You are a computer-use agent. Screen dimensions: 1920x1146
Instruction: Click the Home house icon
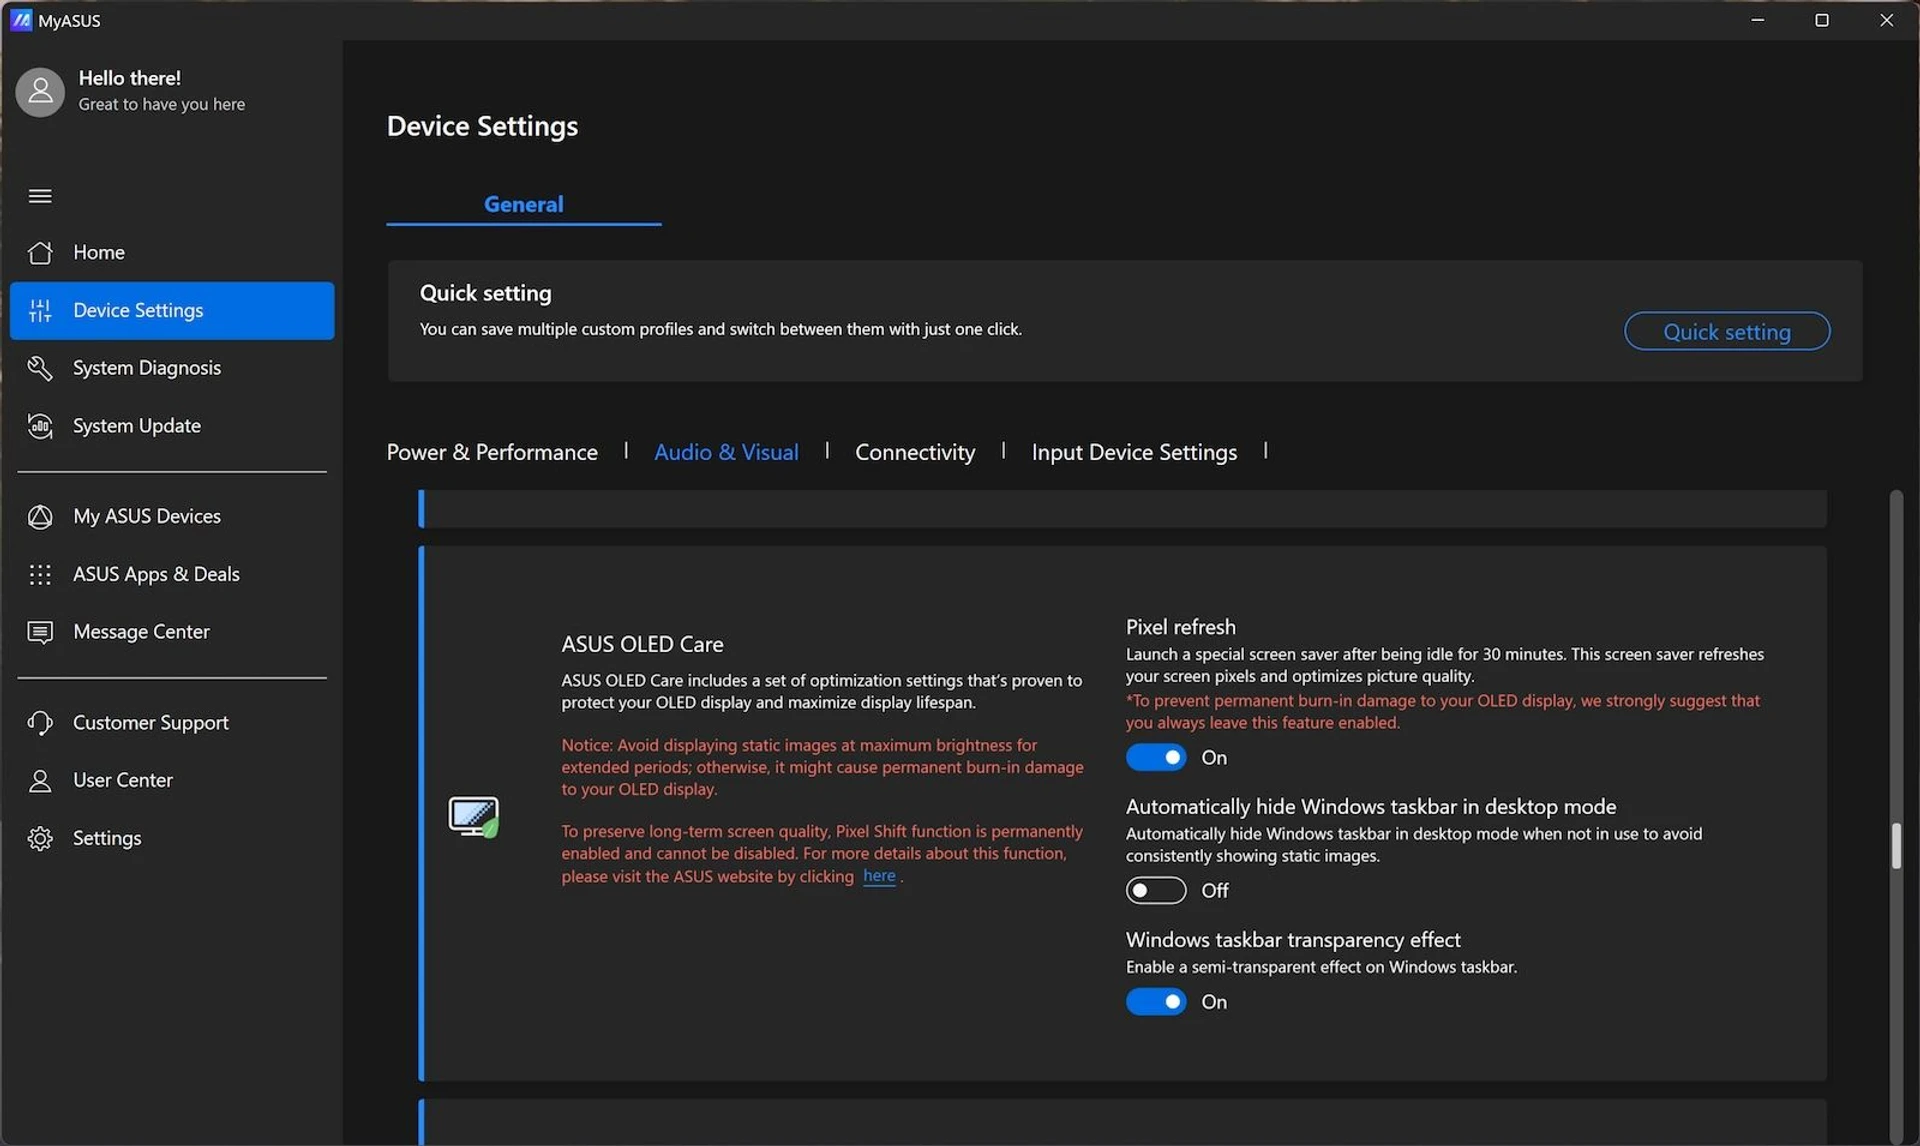(x=40, y=253)
